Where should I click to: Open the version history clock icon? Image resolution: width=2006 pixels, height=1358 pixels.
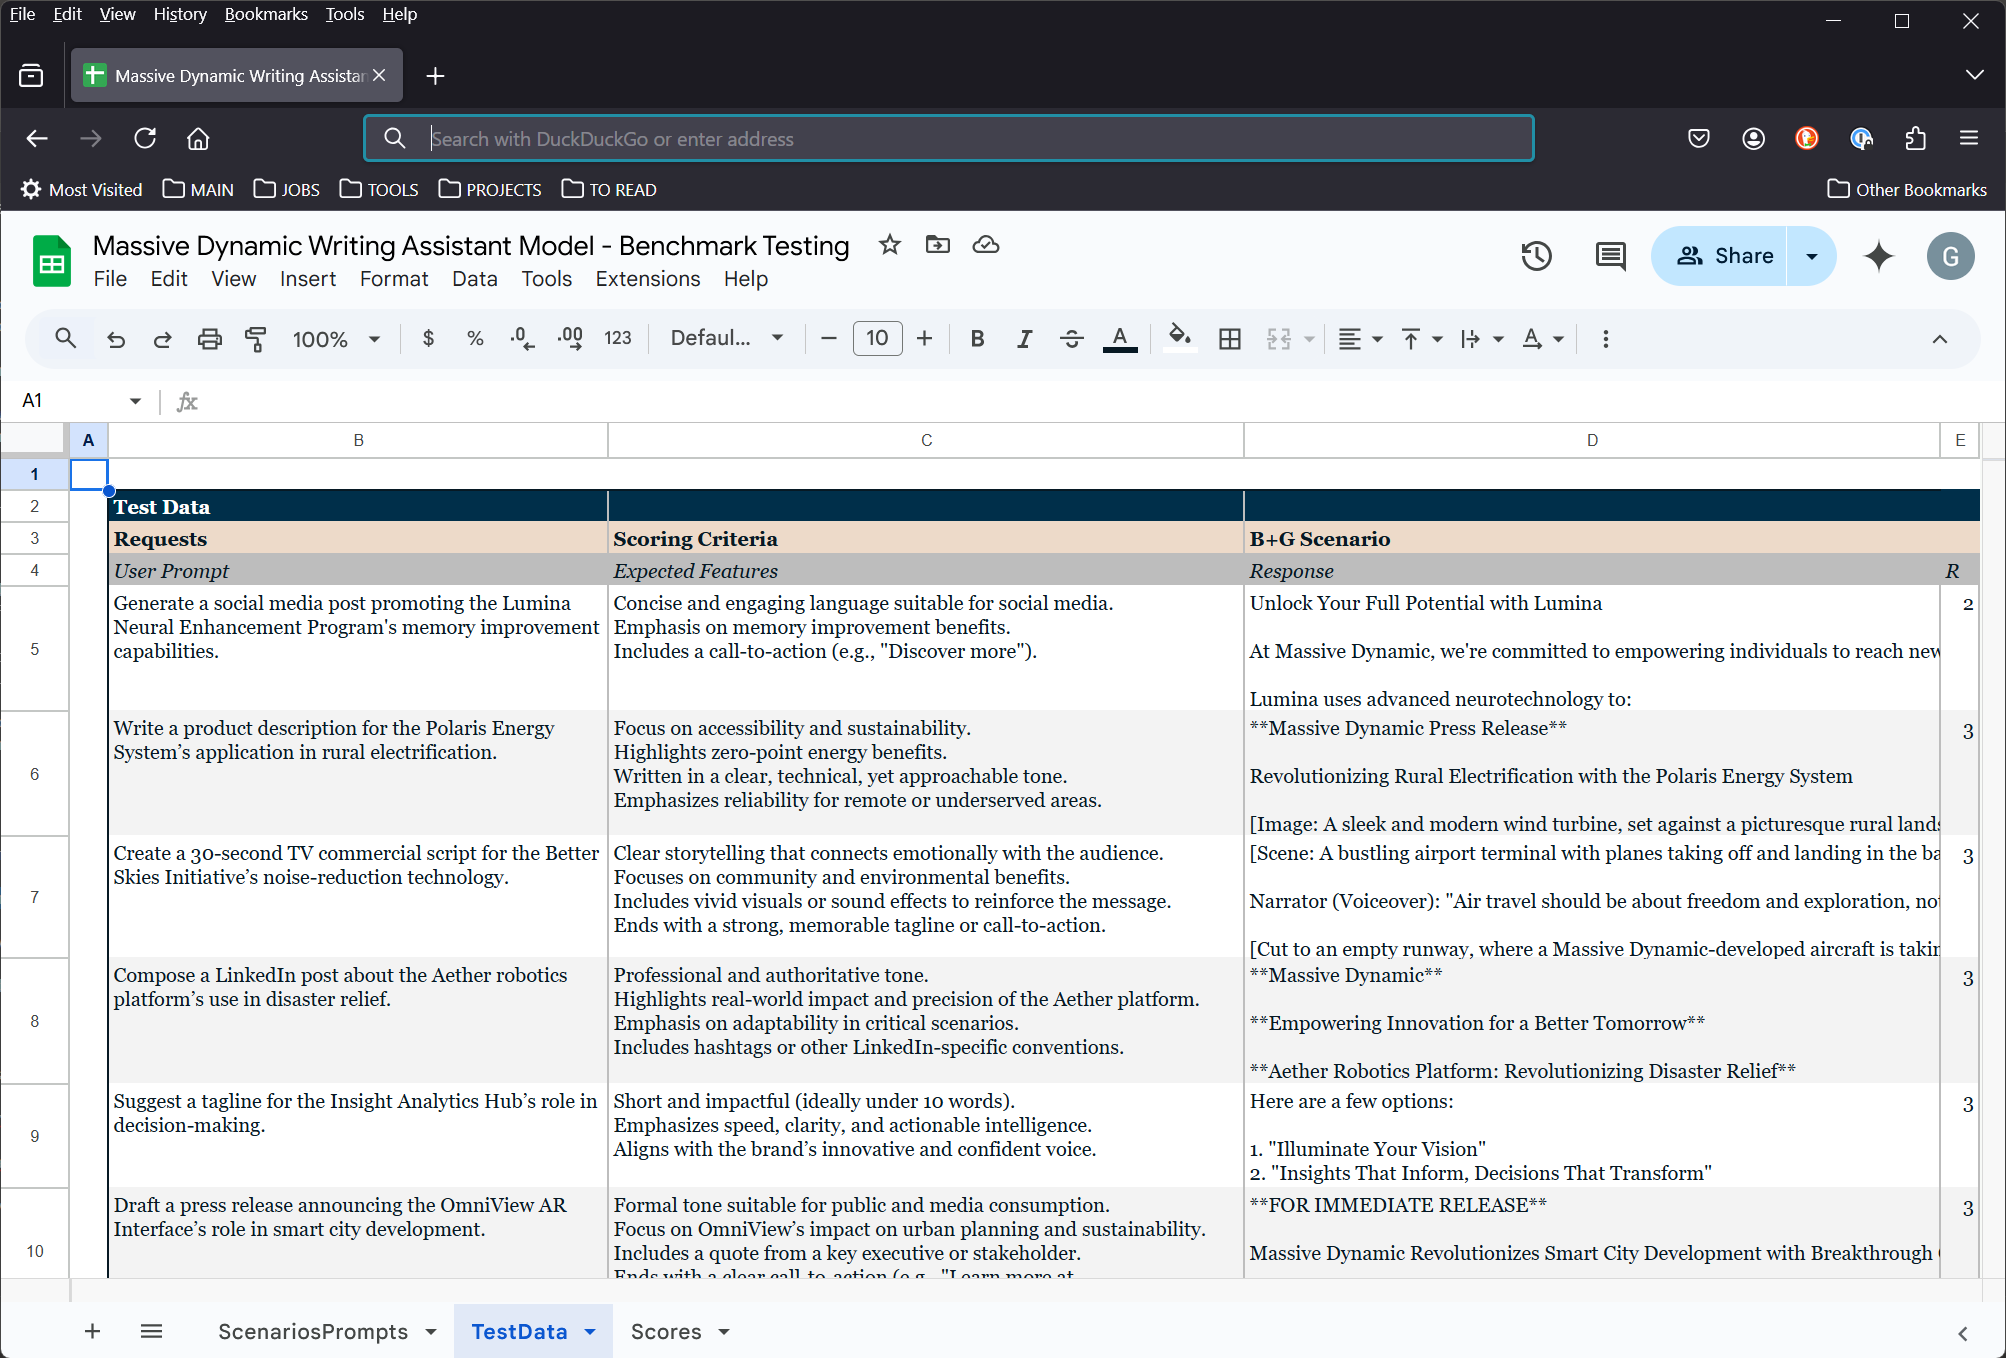[1536, 256]
